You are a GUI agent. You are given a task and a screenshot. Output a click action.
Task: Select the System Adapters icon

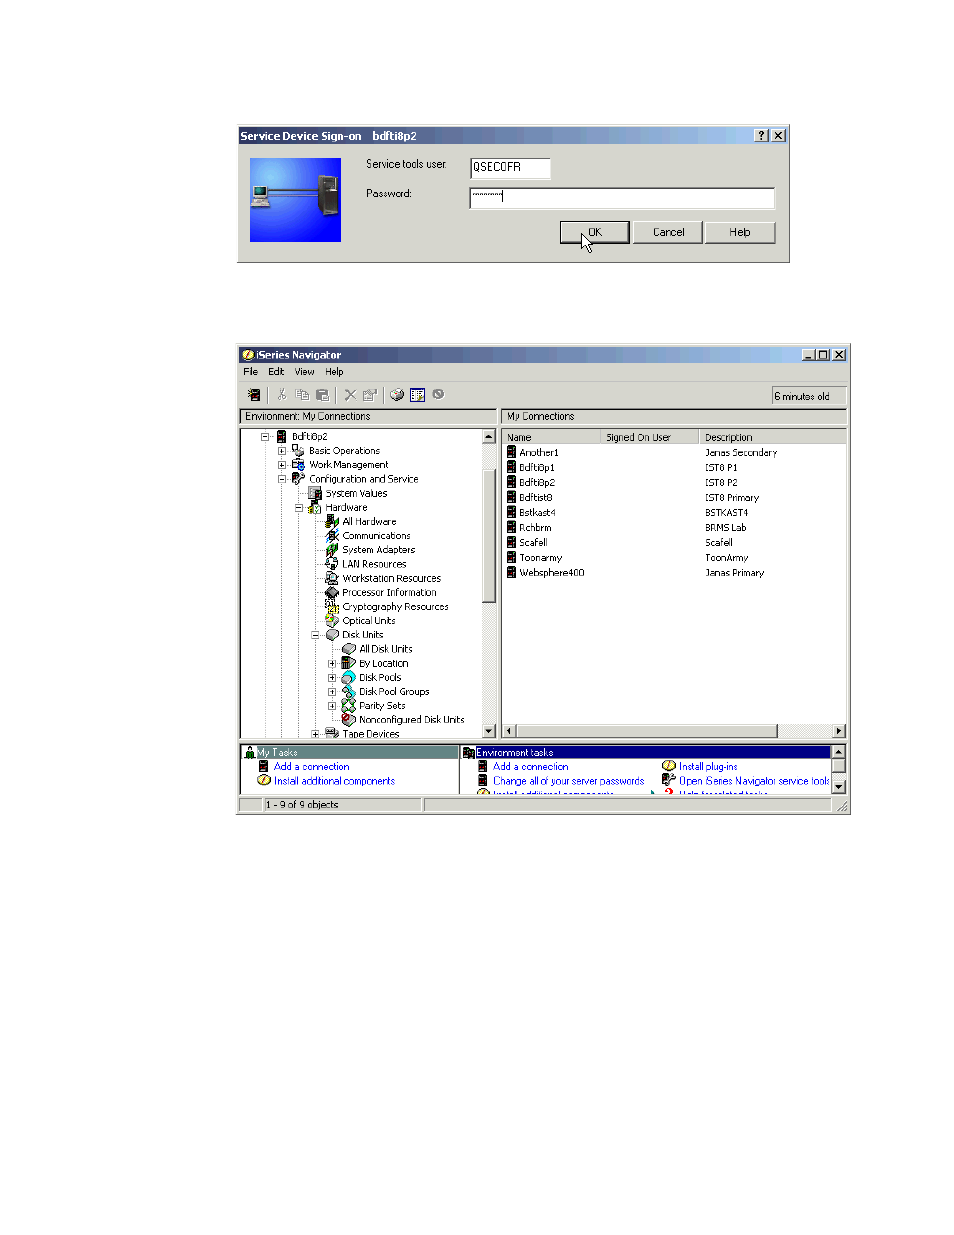[x=332, y=550]
